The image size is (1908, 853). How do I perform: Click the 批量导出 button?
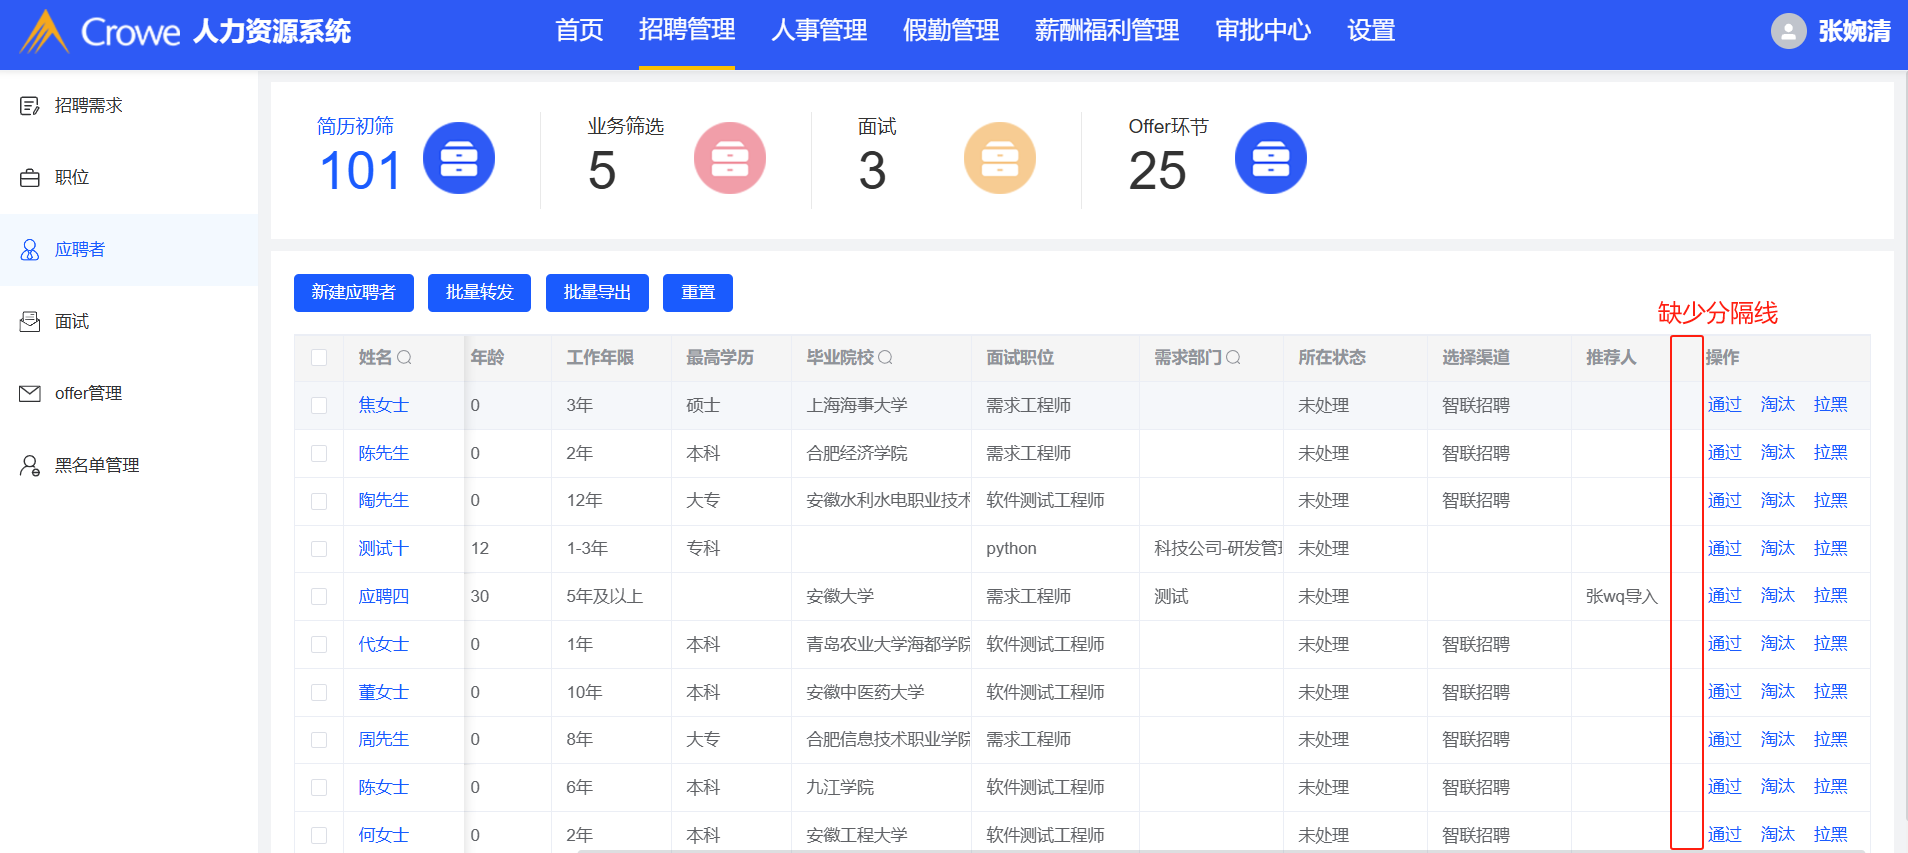597,293
